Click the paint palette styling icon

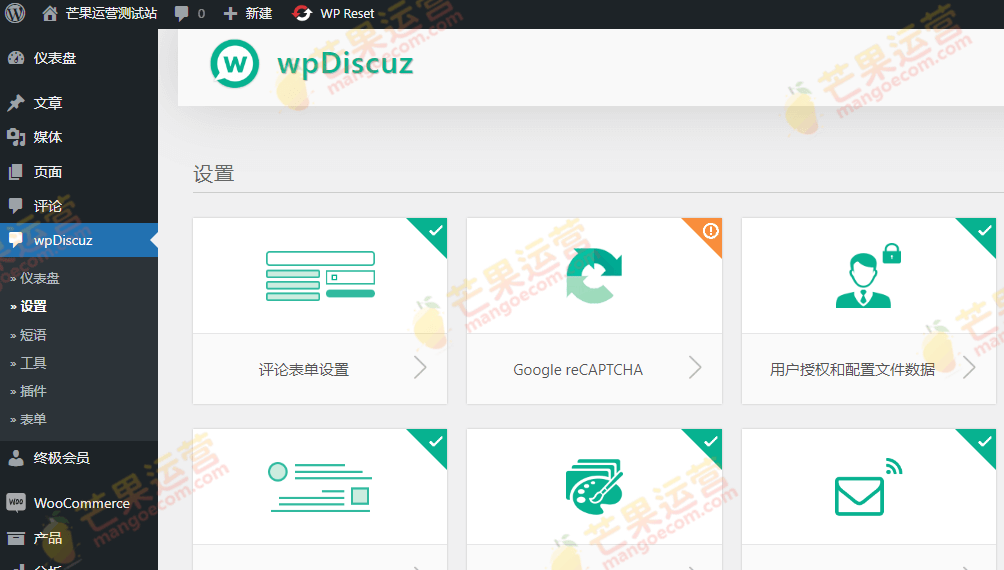click(594, 487)
